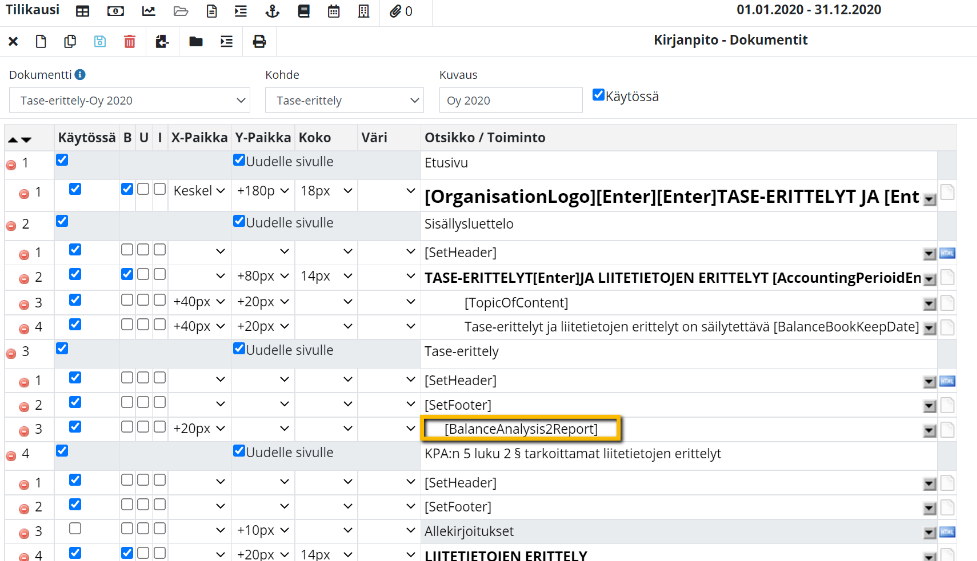Click the paperclip attachments icon
The width and height of the screenshot is (977, 561).
click(x=396, y=11)
